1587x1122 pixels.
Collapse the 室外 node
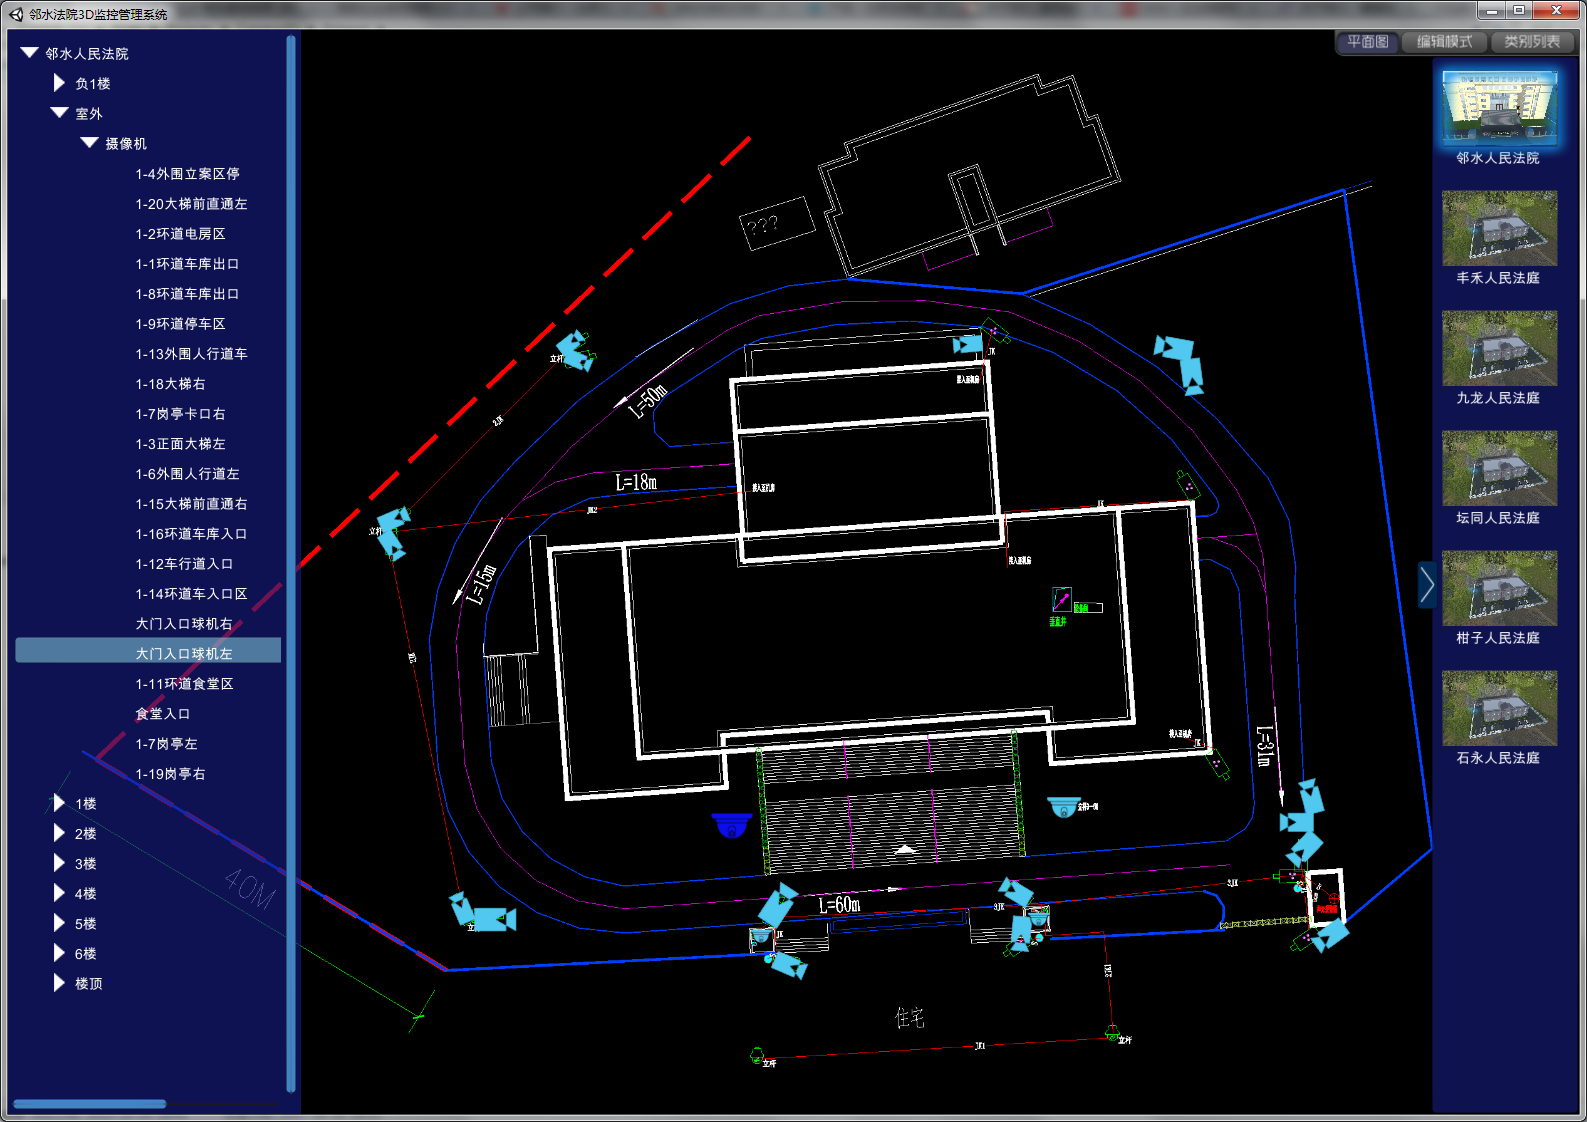tap(59, 113)
